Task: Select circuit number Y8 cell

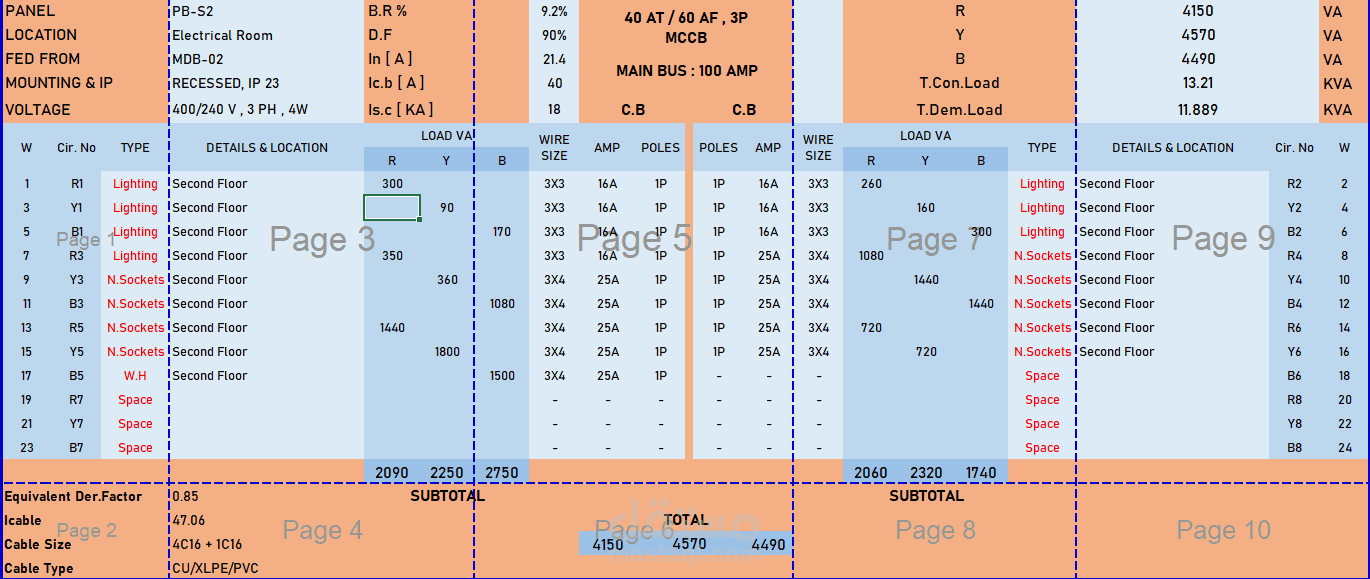Action: click(1294, 423)
